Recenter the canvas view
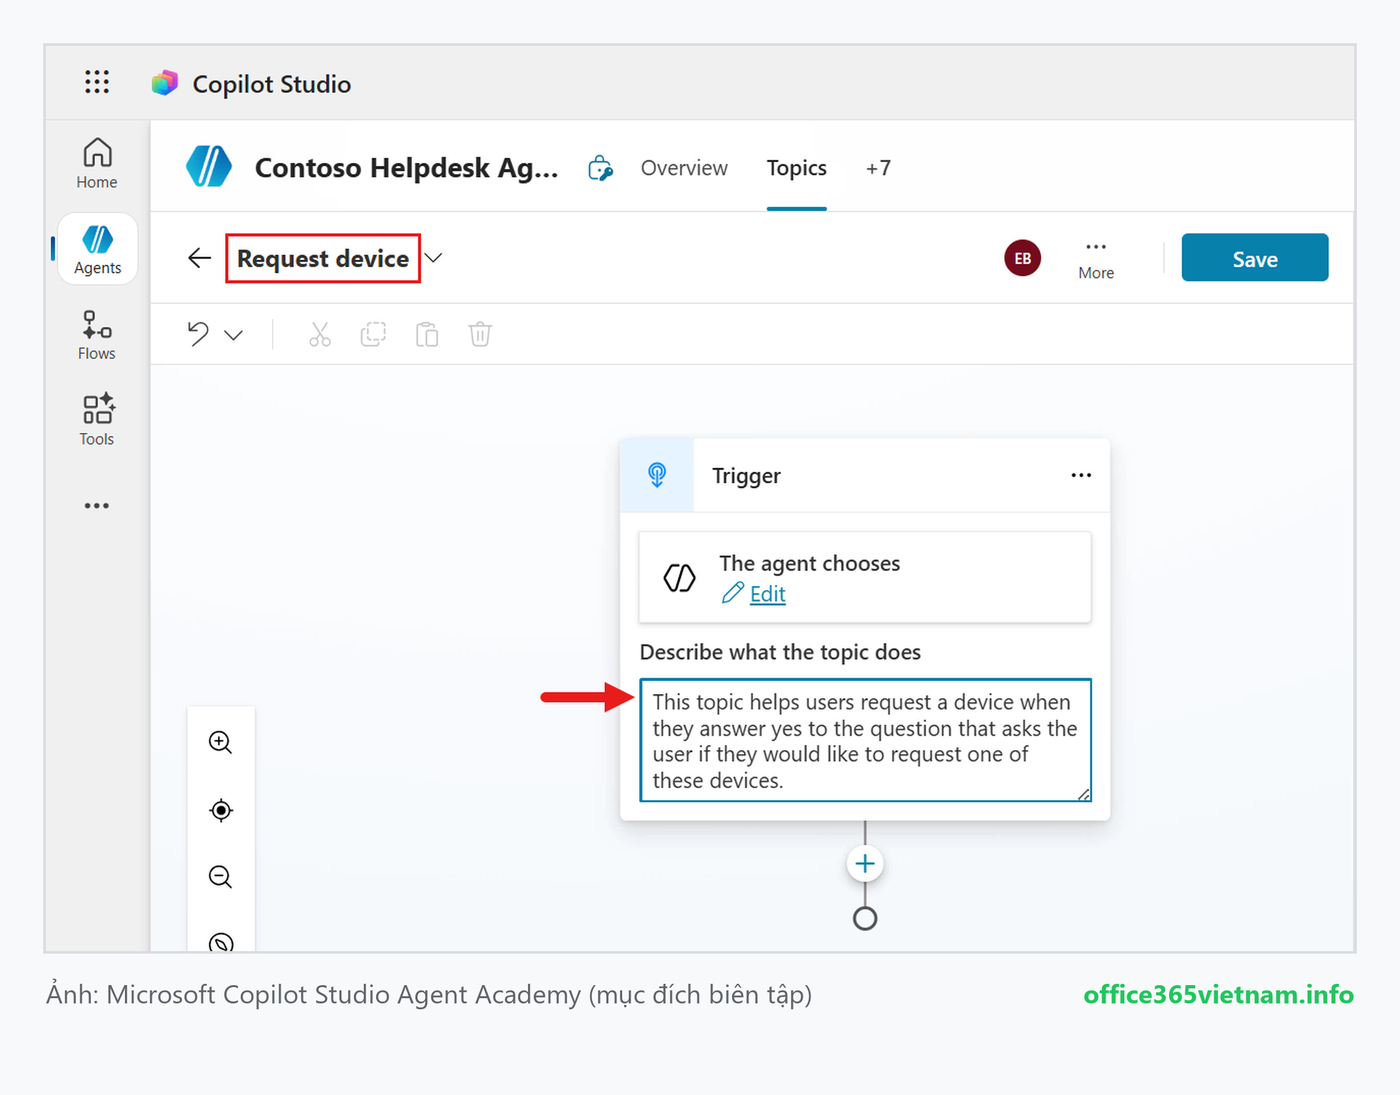Screen dimensions: 1400x1095 [221, 810]
